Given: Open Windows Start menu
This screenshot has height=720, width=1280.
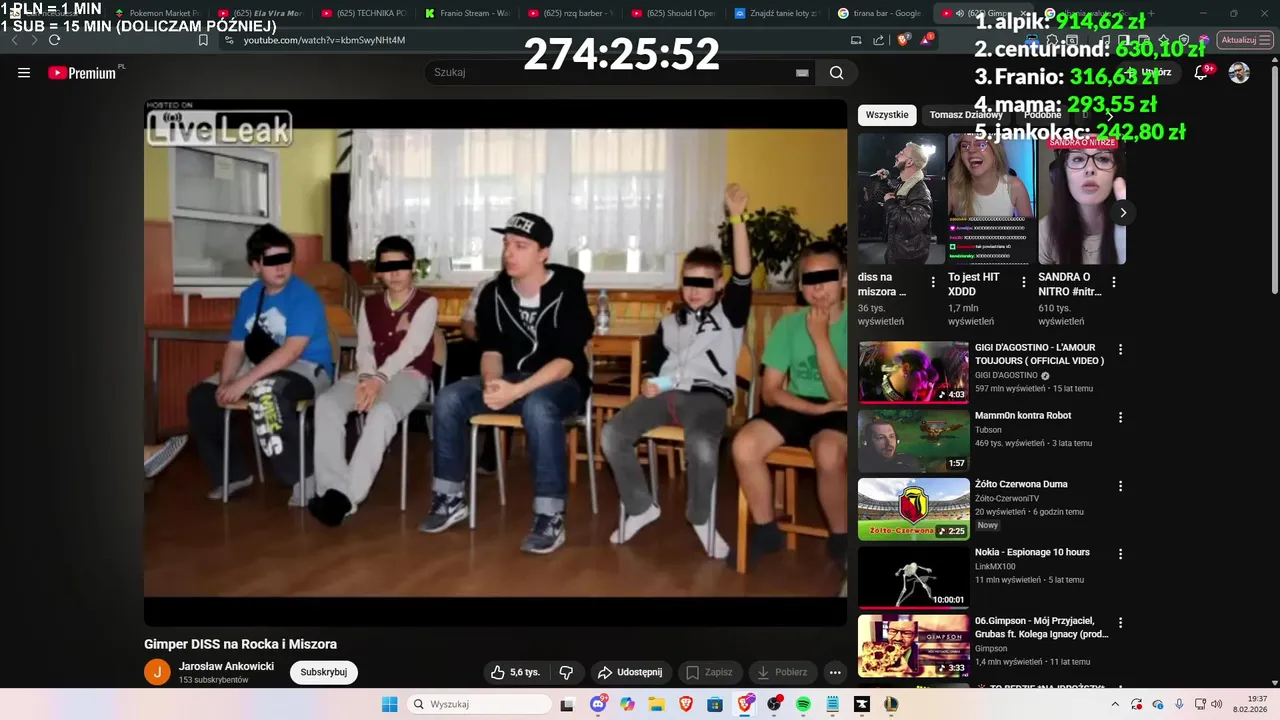Looking at the screenshot, I should pyautogui.click(x=389, y=704).
